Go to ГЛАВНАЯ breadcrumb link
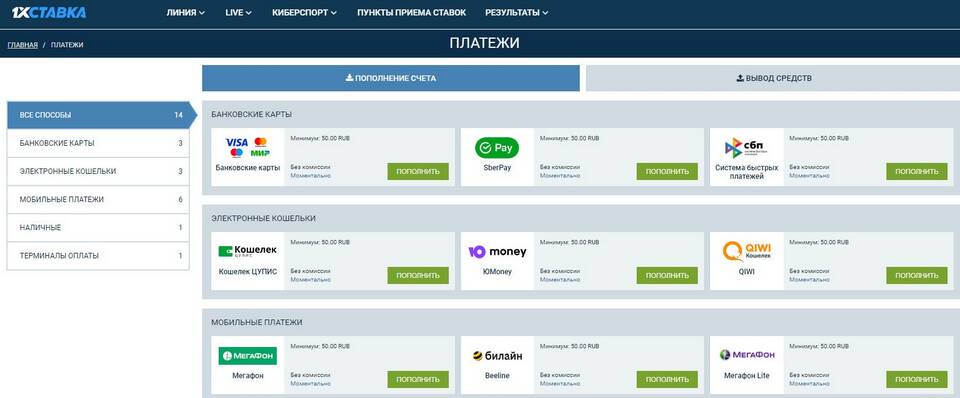The height and width of the screenshot is (398, 960). coord(23,45)
